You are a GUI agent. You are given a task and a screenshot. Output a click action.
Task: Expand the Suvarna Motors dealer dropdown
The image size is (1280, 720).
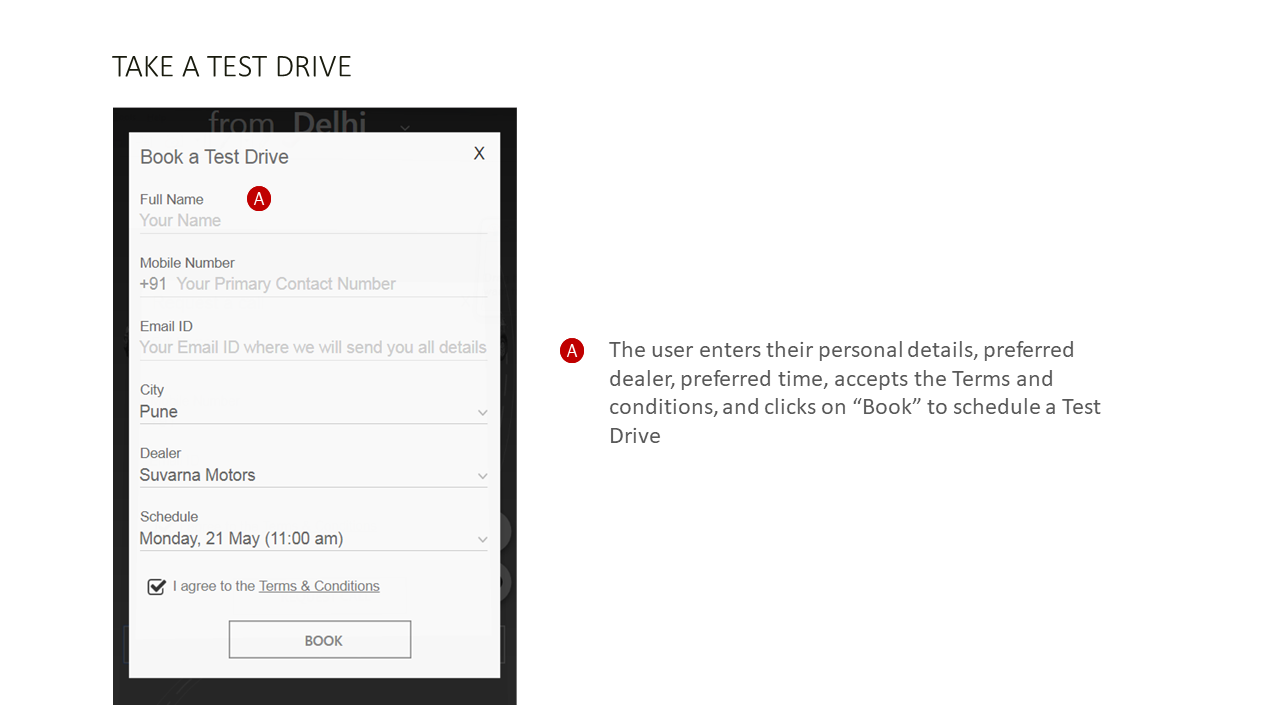pyautogui.click(x=300, y=475)
